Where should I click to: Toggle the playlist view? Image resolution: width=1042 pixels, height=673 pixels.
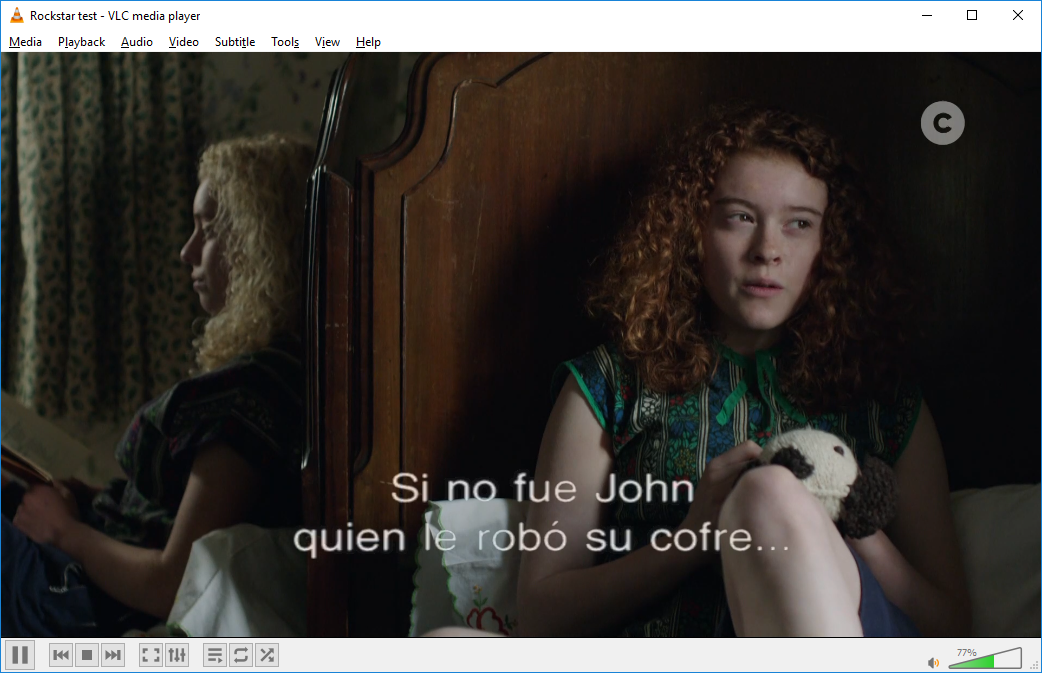click(215, 655)
